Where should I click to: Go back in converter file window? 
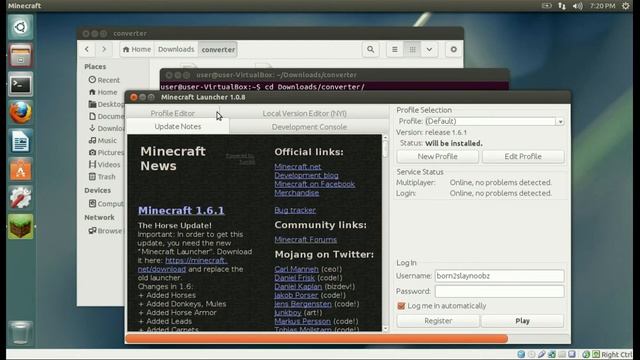click(87, 49)
